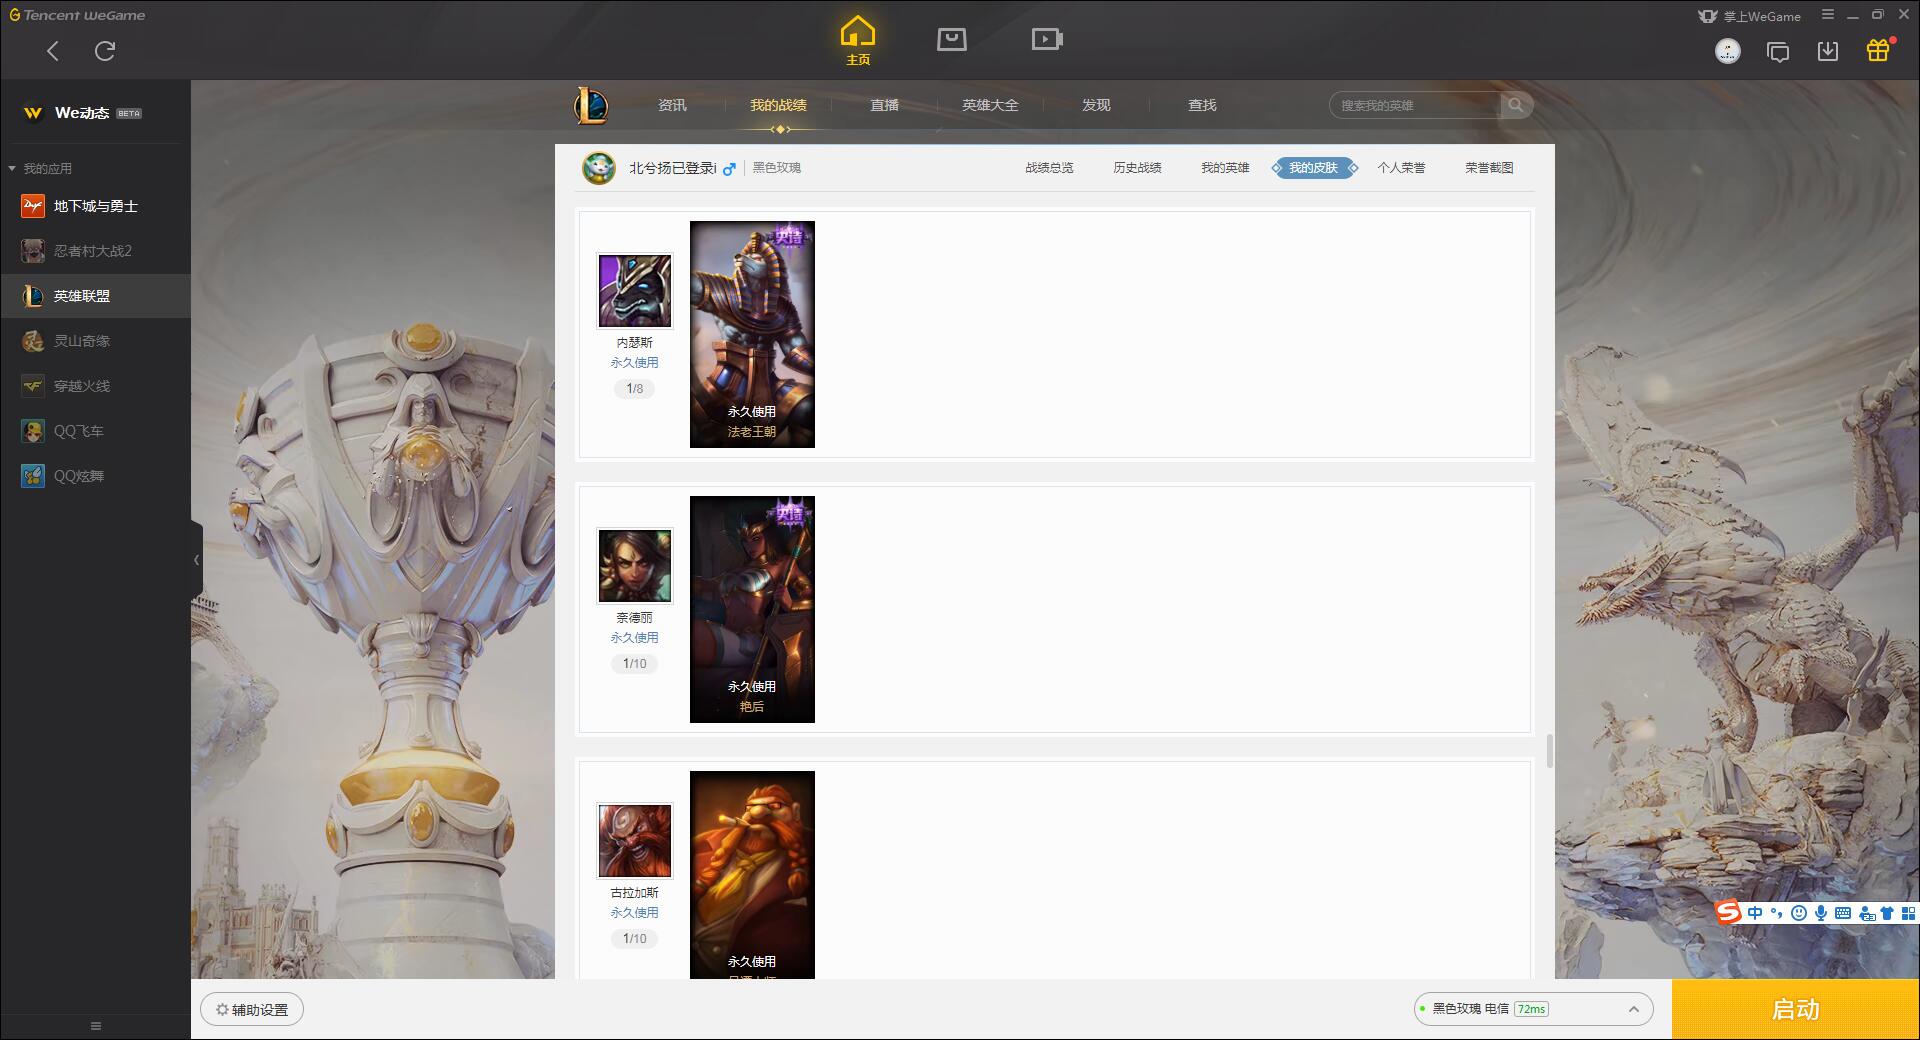
Task: Toggle Sogou punctuation mode icon
Action: click(1776, 913)
